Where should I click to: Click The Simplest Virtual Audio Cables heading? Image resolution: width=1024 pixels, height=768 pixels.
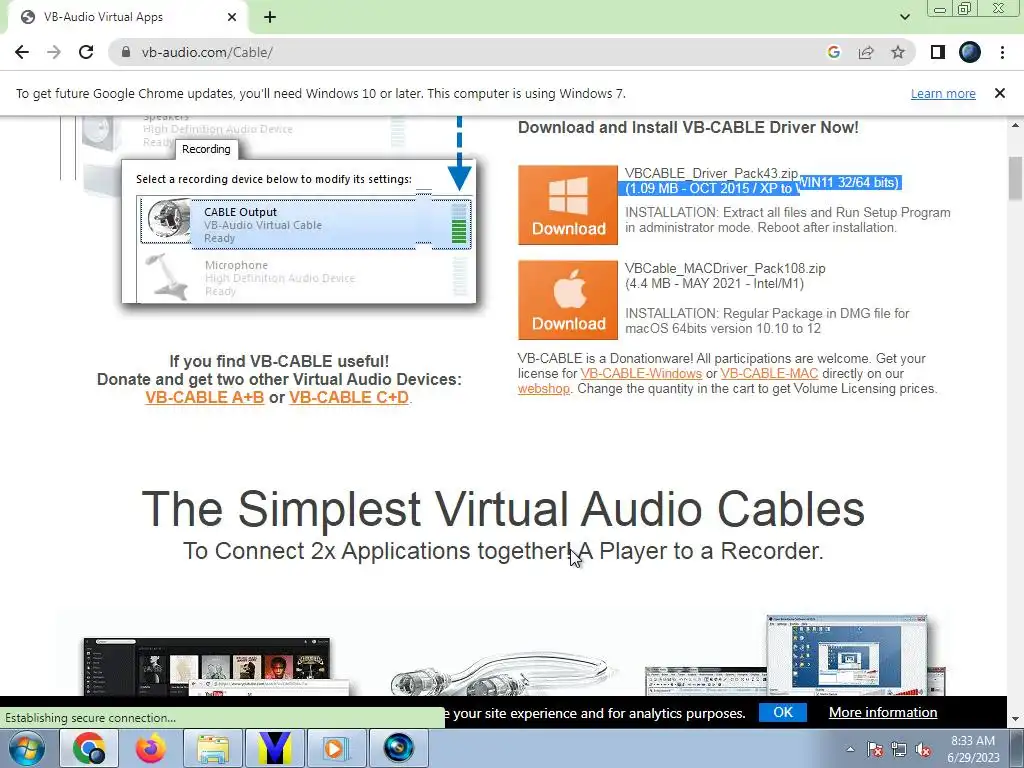(503, 508)
